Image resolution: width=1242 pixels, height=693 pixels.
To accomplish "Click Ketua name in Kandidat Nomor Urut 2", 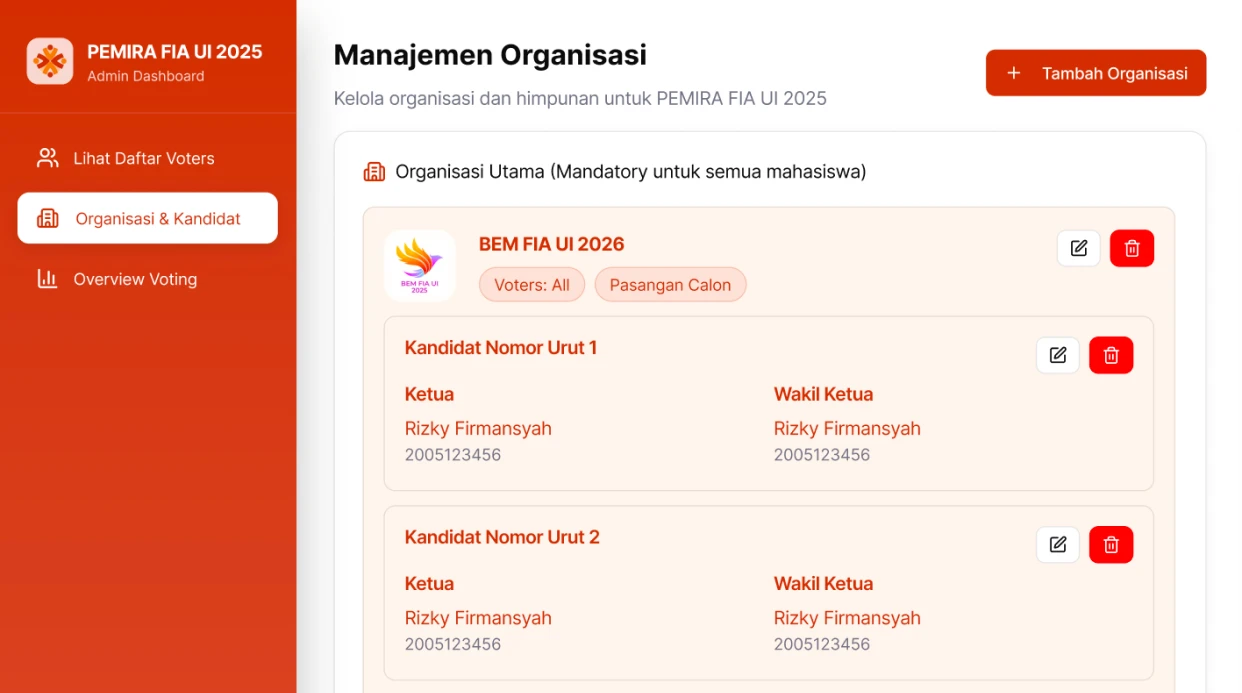I will pos(478,618).
